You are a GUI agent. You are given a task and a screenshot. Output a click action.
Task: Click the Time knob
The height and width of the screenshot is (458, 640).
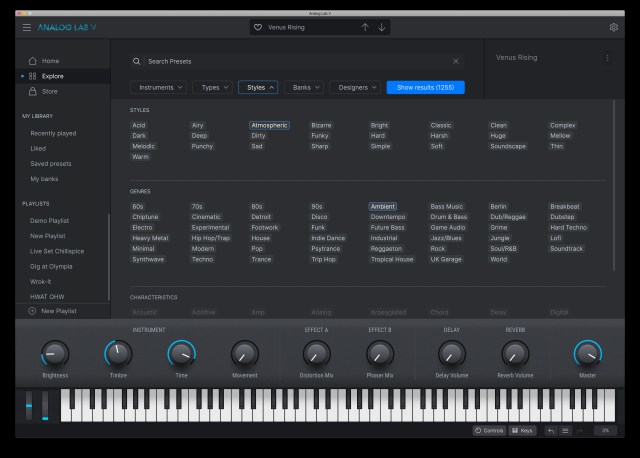(182, 354)
